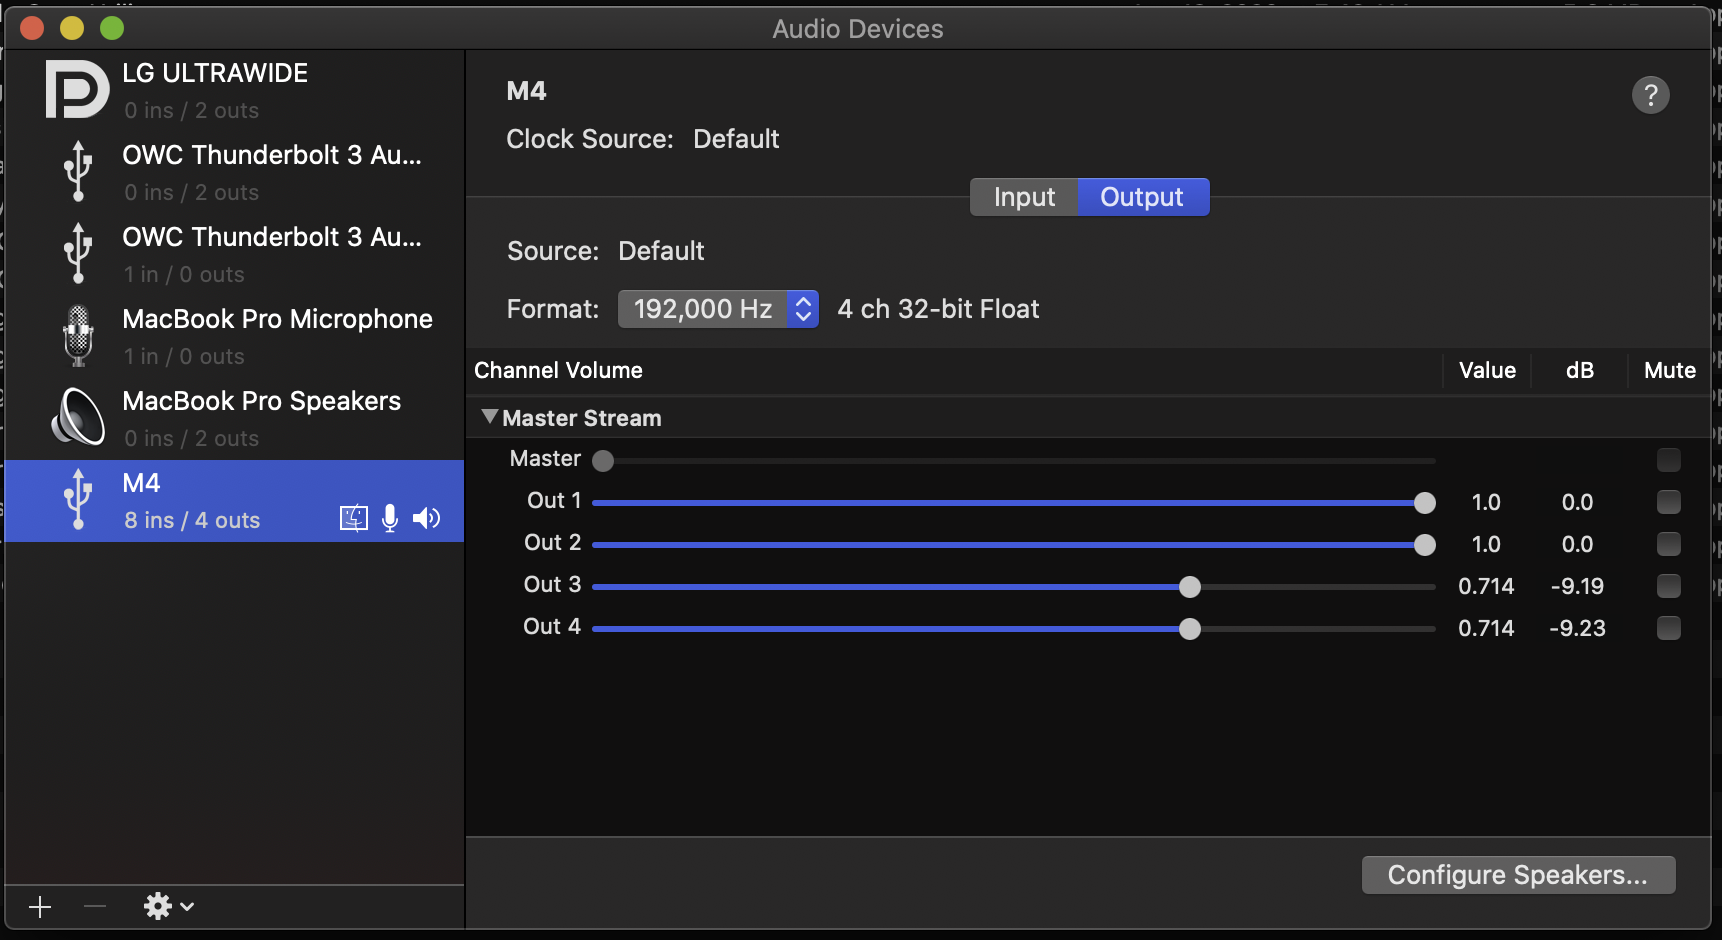
Task: Click the LG ULTRAWIDE DisplayPort icon
Action: click(77, 89)
